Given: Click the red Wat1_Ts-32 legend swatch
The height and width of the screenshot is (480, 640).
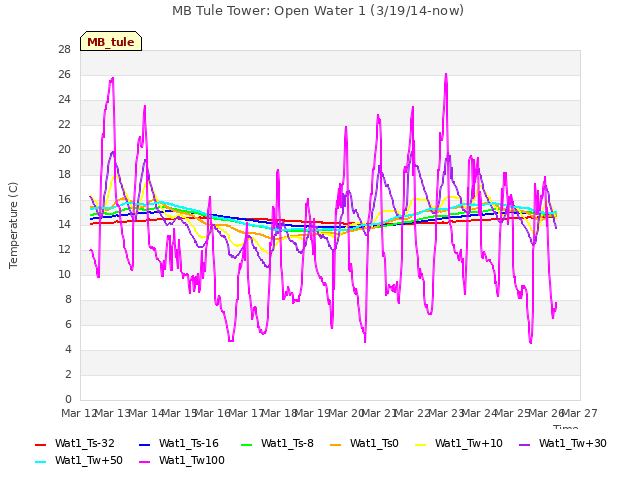Looking at the screenshot, I should click(40, 444).
